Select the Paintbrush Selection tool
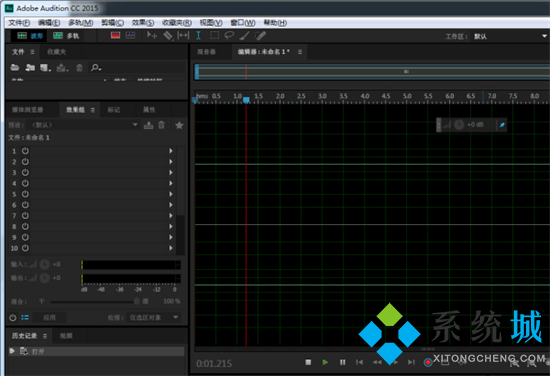Screen dimensions: 550x376 pos(244,35)
